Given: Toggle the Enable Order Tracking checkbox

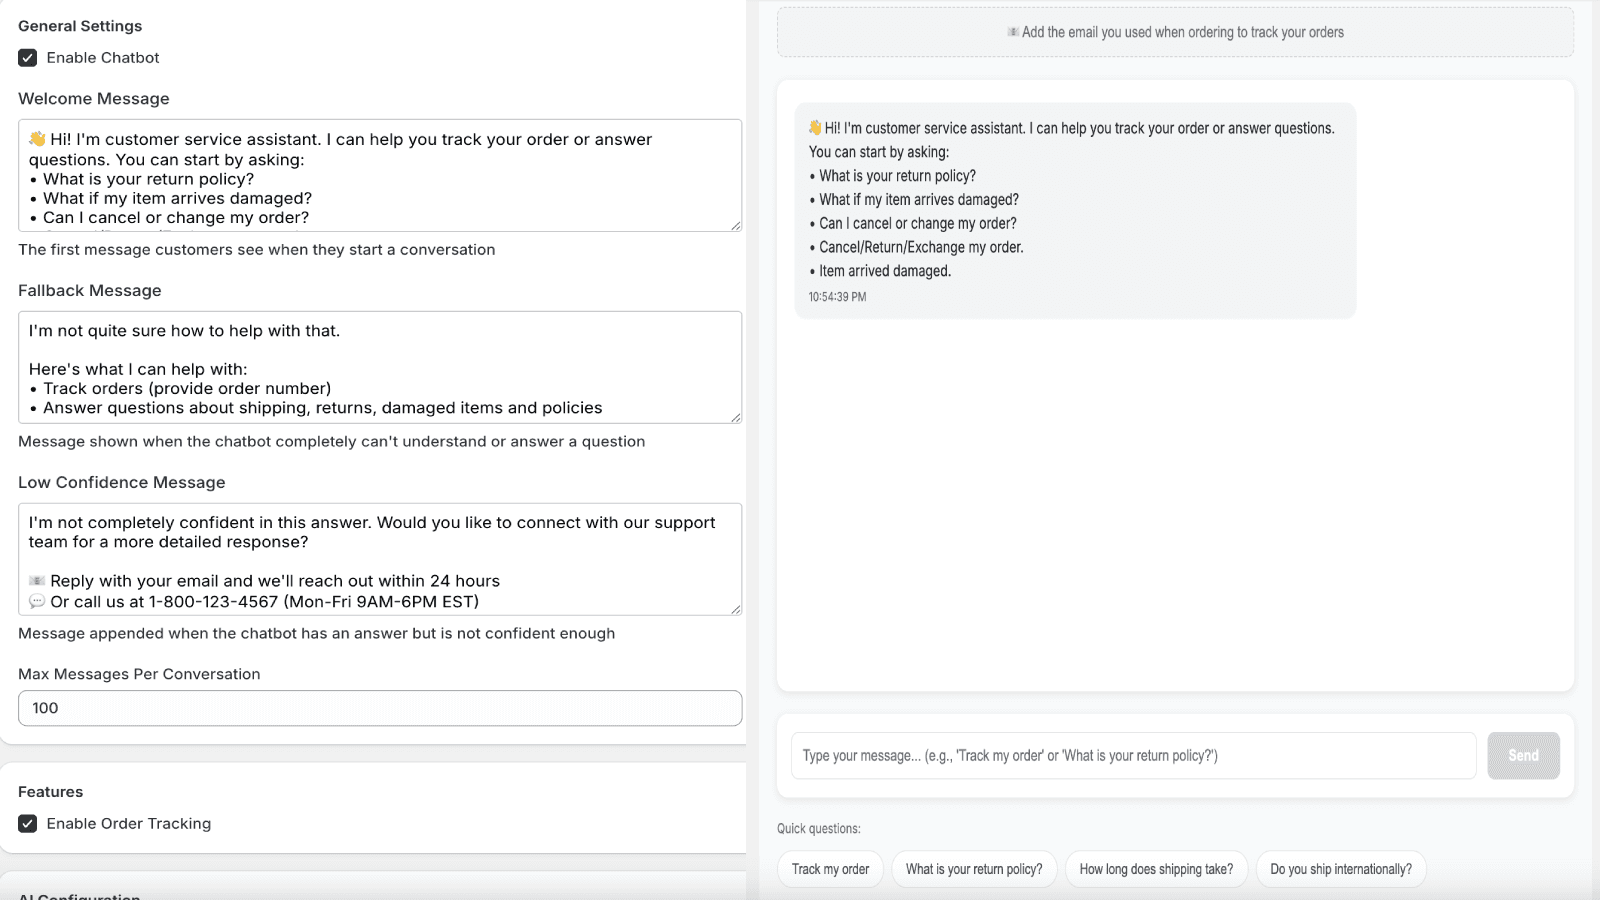Looking at the screenshot, I should (27, 823).
